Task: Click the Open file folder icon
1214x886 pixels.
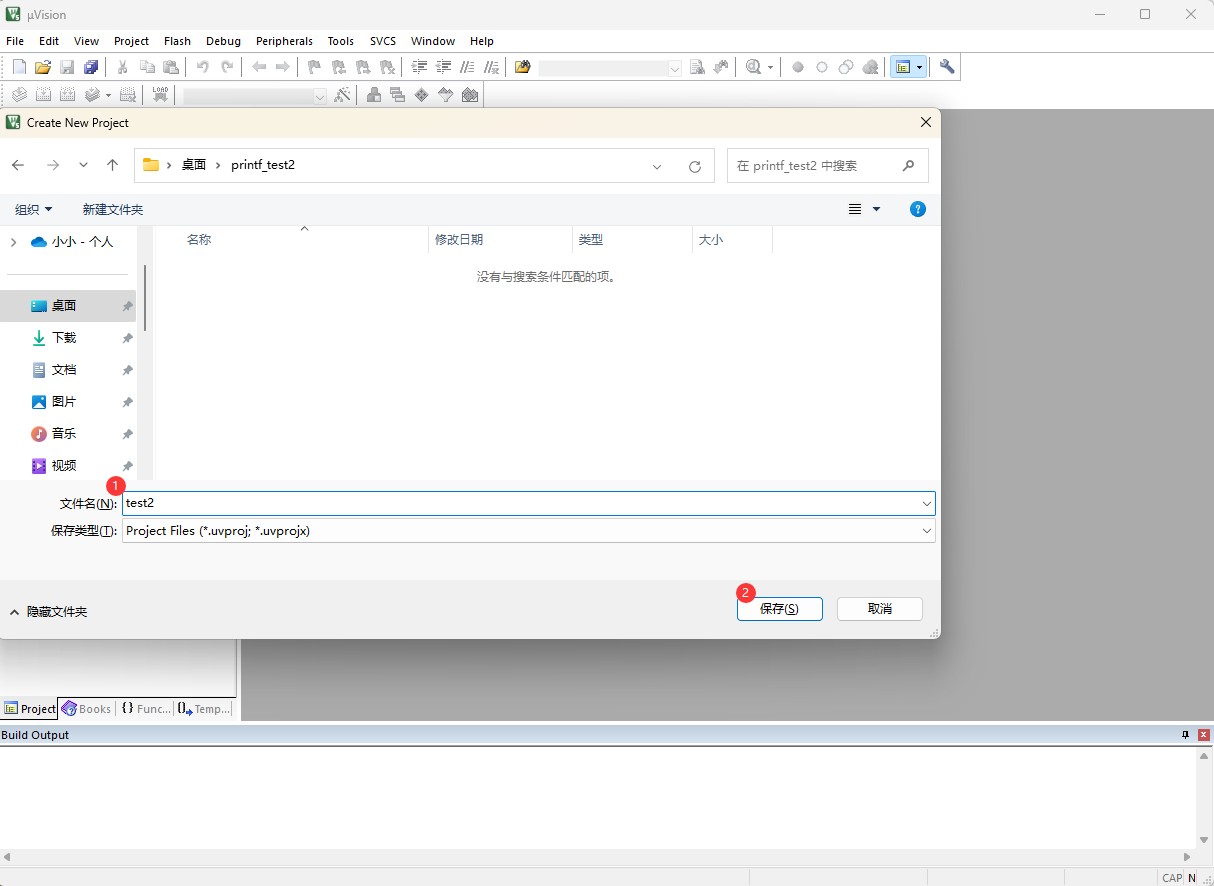Action: point(43,67)
